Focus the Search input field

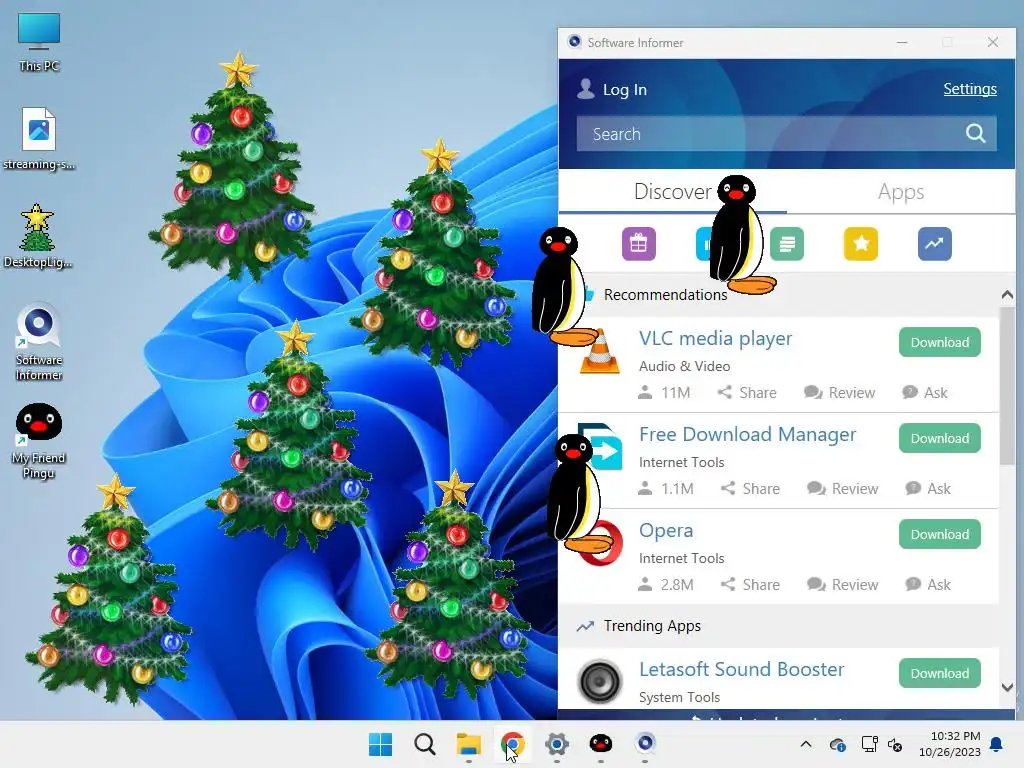786,134
